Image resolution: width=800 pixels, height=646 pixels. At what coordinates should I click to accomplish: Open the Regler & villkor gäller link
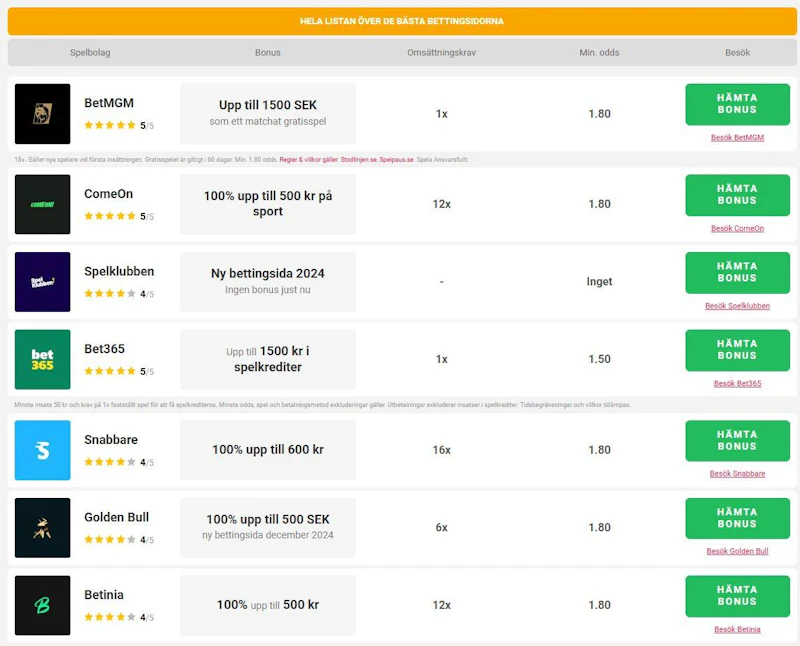(x=308, y=159)
